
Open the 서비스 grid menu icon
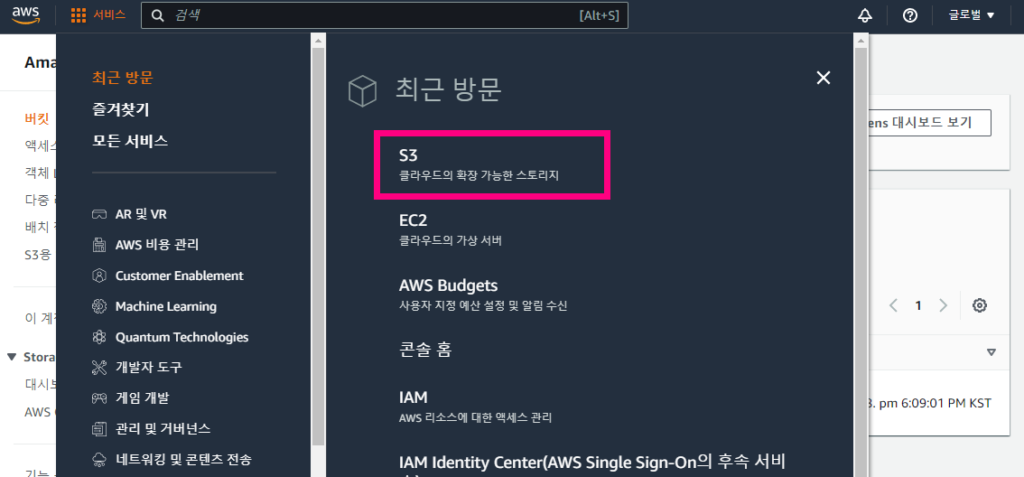tap(78, 16)
